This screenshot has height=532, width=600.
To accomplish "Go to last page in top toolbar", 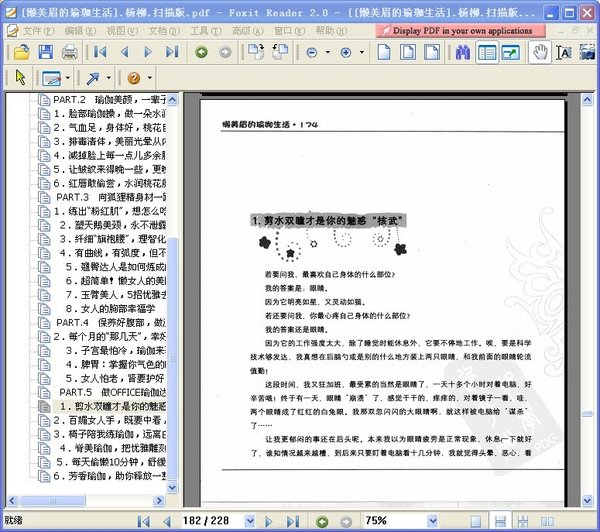I will [x=172, y=52].
